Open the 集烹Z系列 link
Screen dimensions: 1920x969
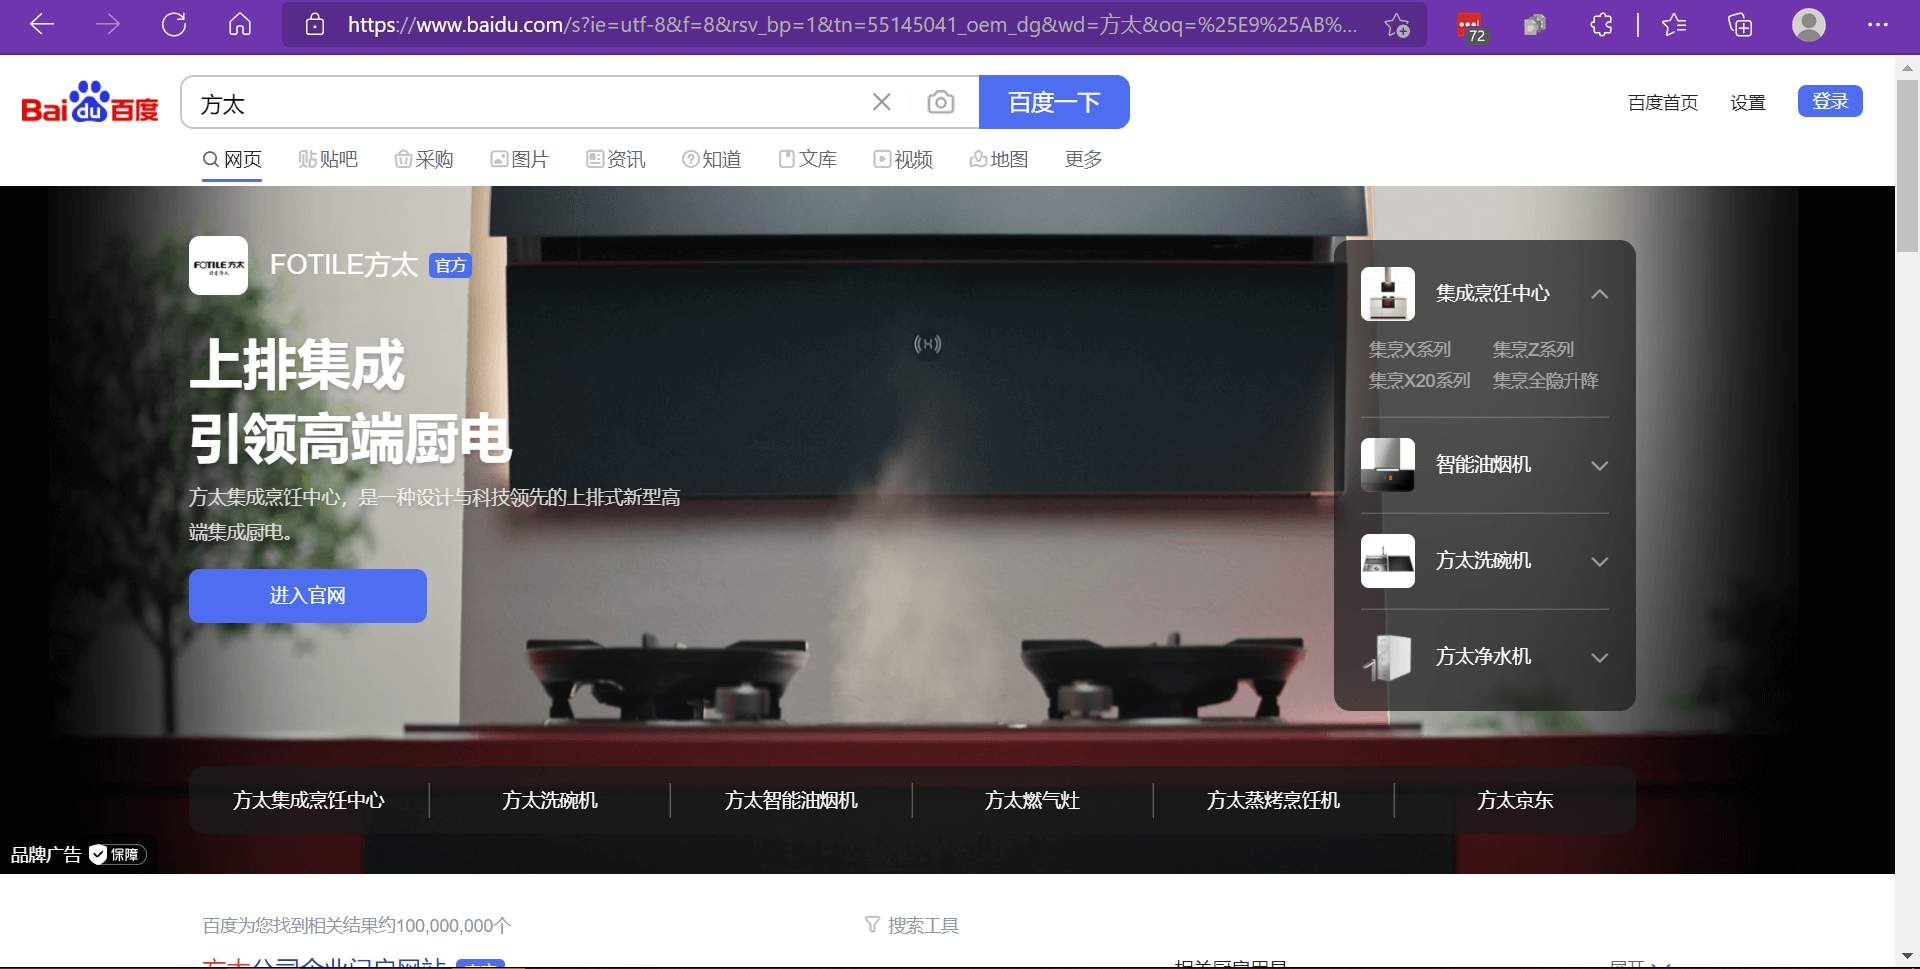tap(1533, 349)
